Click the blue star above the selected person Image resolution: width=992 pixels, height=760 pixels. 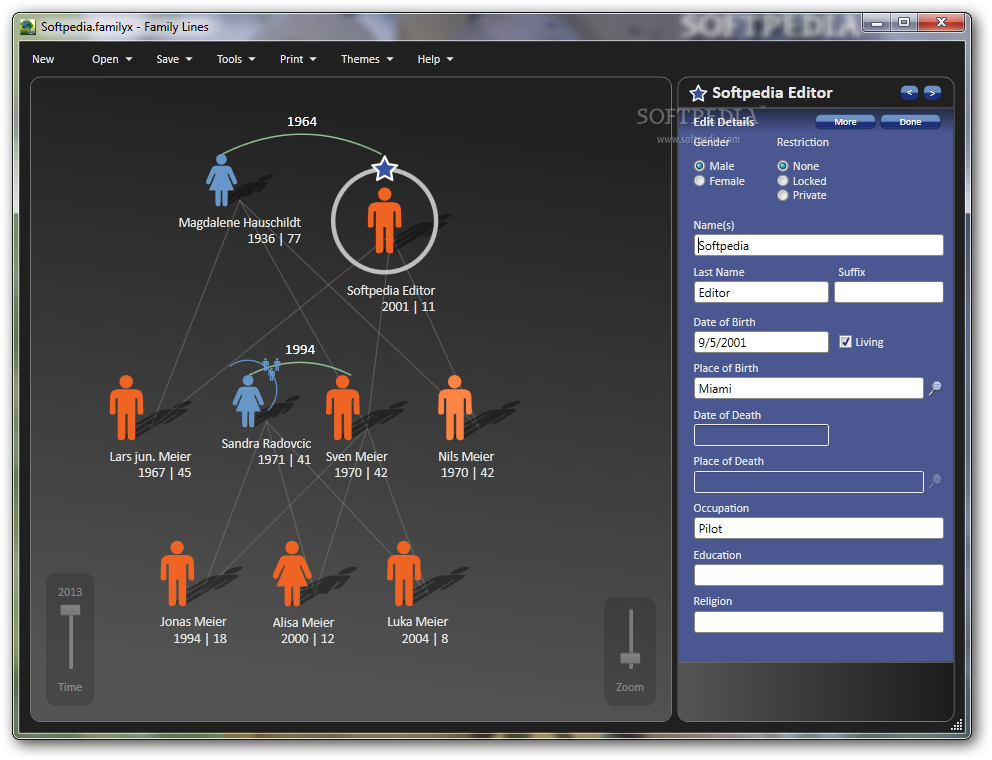coord(384,168)
